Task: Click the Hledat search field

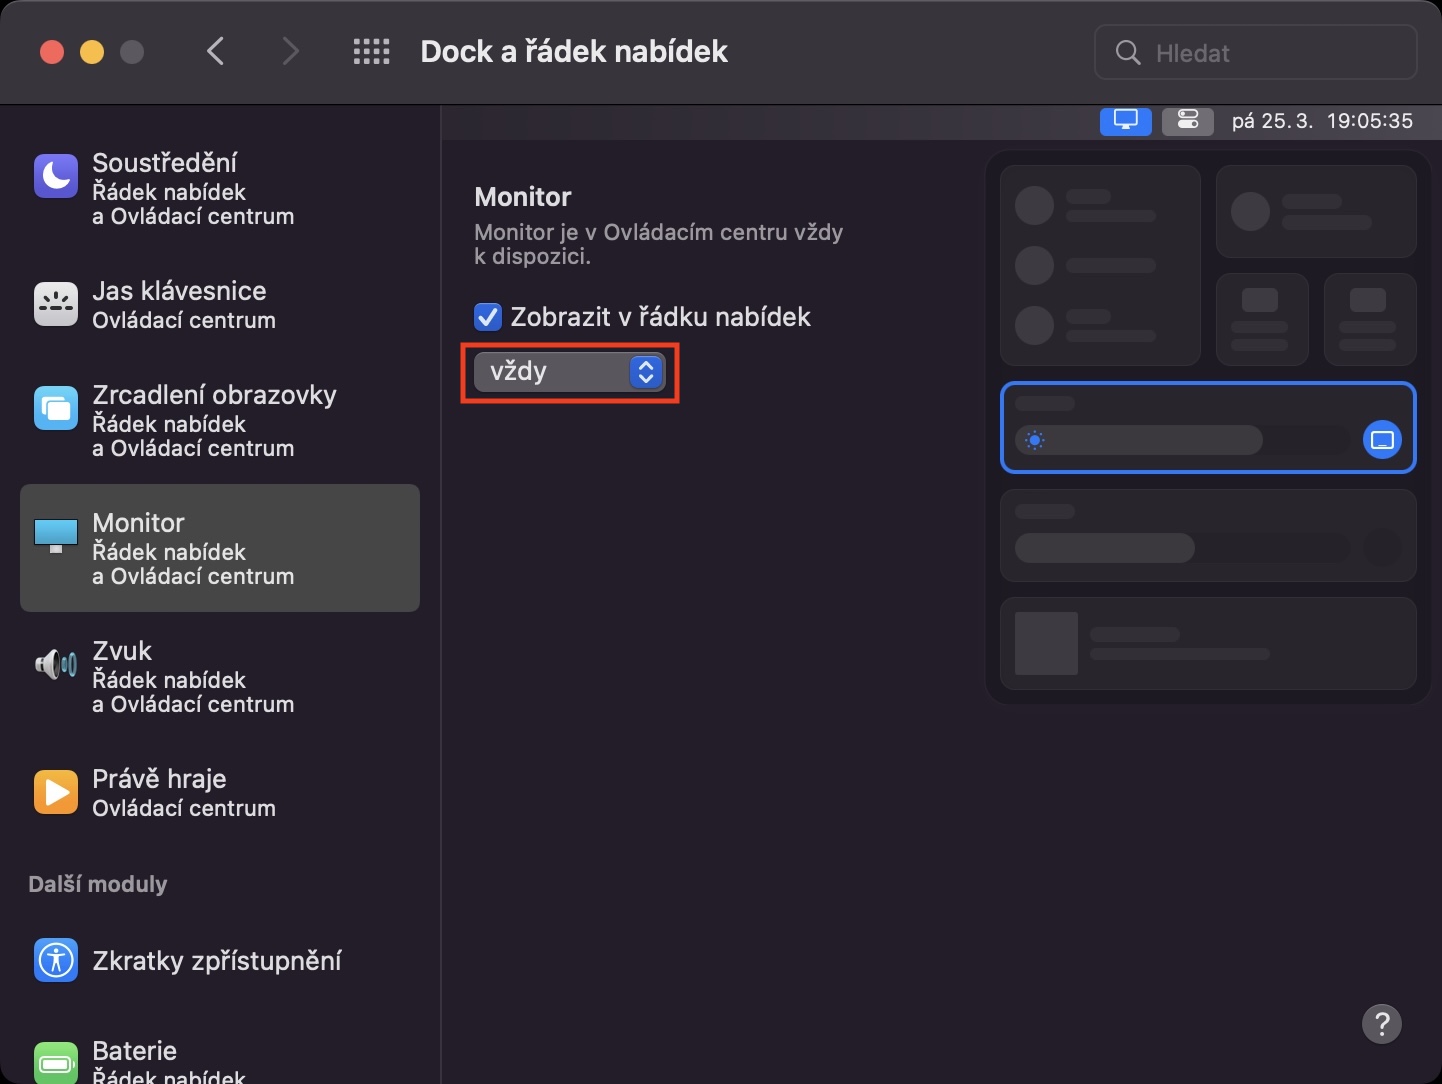Action: (1255, 52)
